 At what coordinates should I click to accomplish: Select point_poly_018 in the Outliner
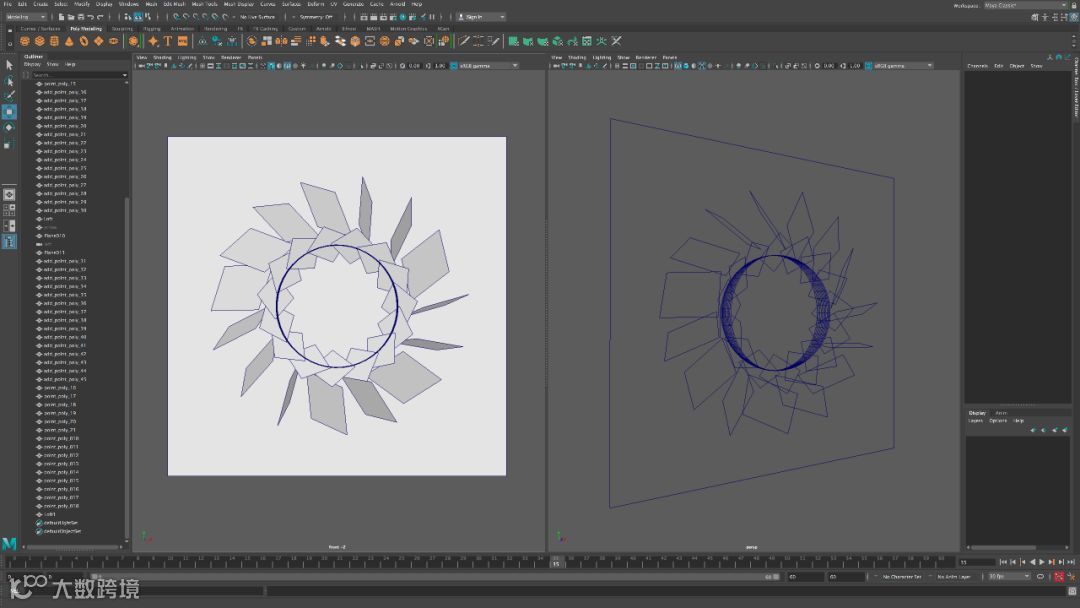tap(60, 506)
